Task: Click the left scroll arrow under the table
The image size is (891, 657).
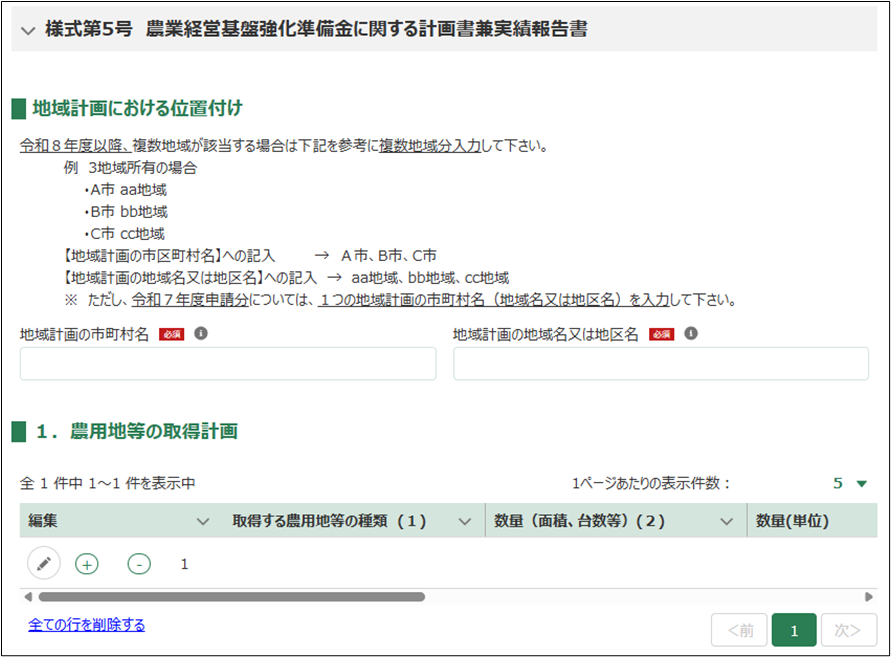Action: point(27,597)
